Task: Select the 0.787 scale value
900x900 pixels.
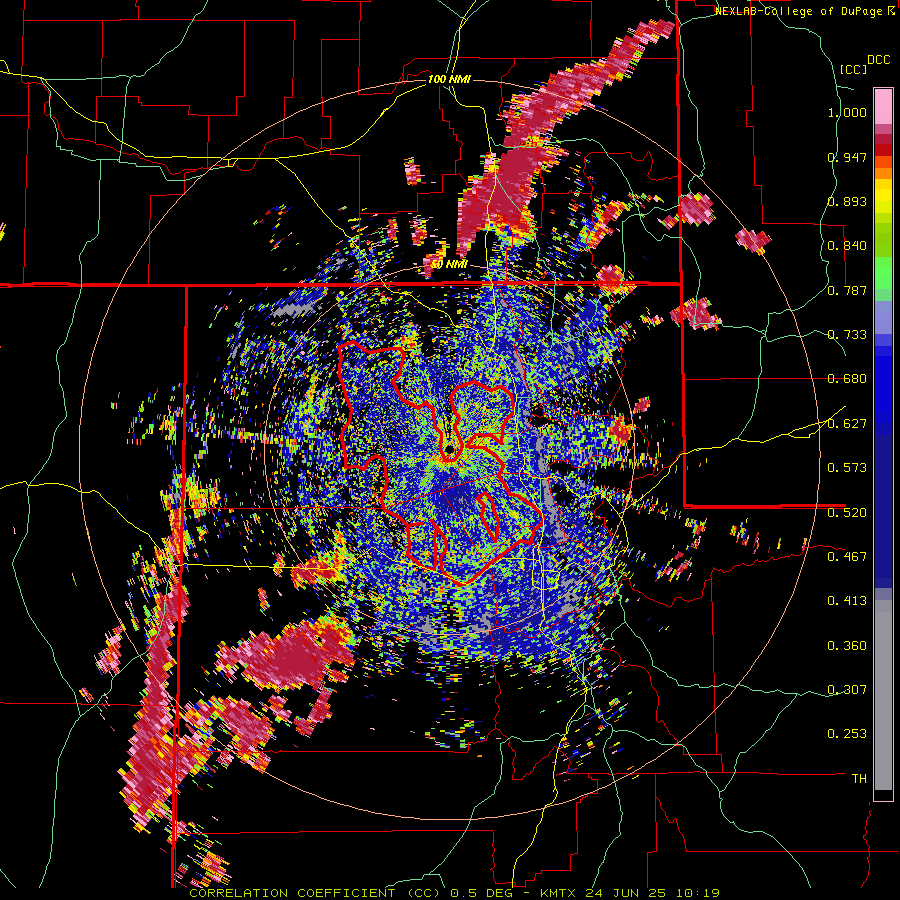Action: [x=847, y=290]
